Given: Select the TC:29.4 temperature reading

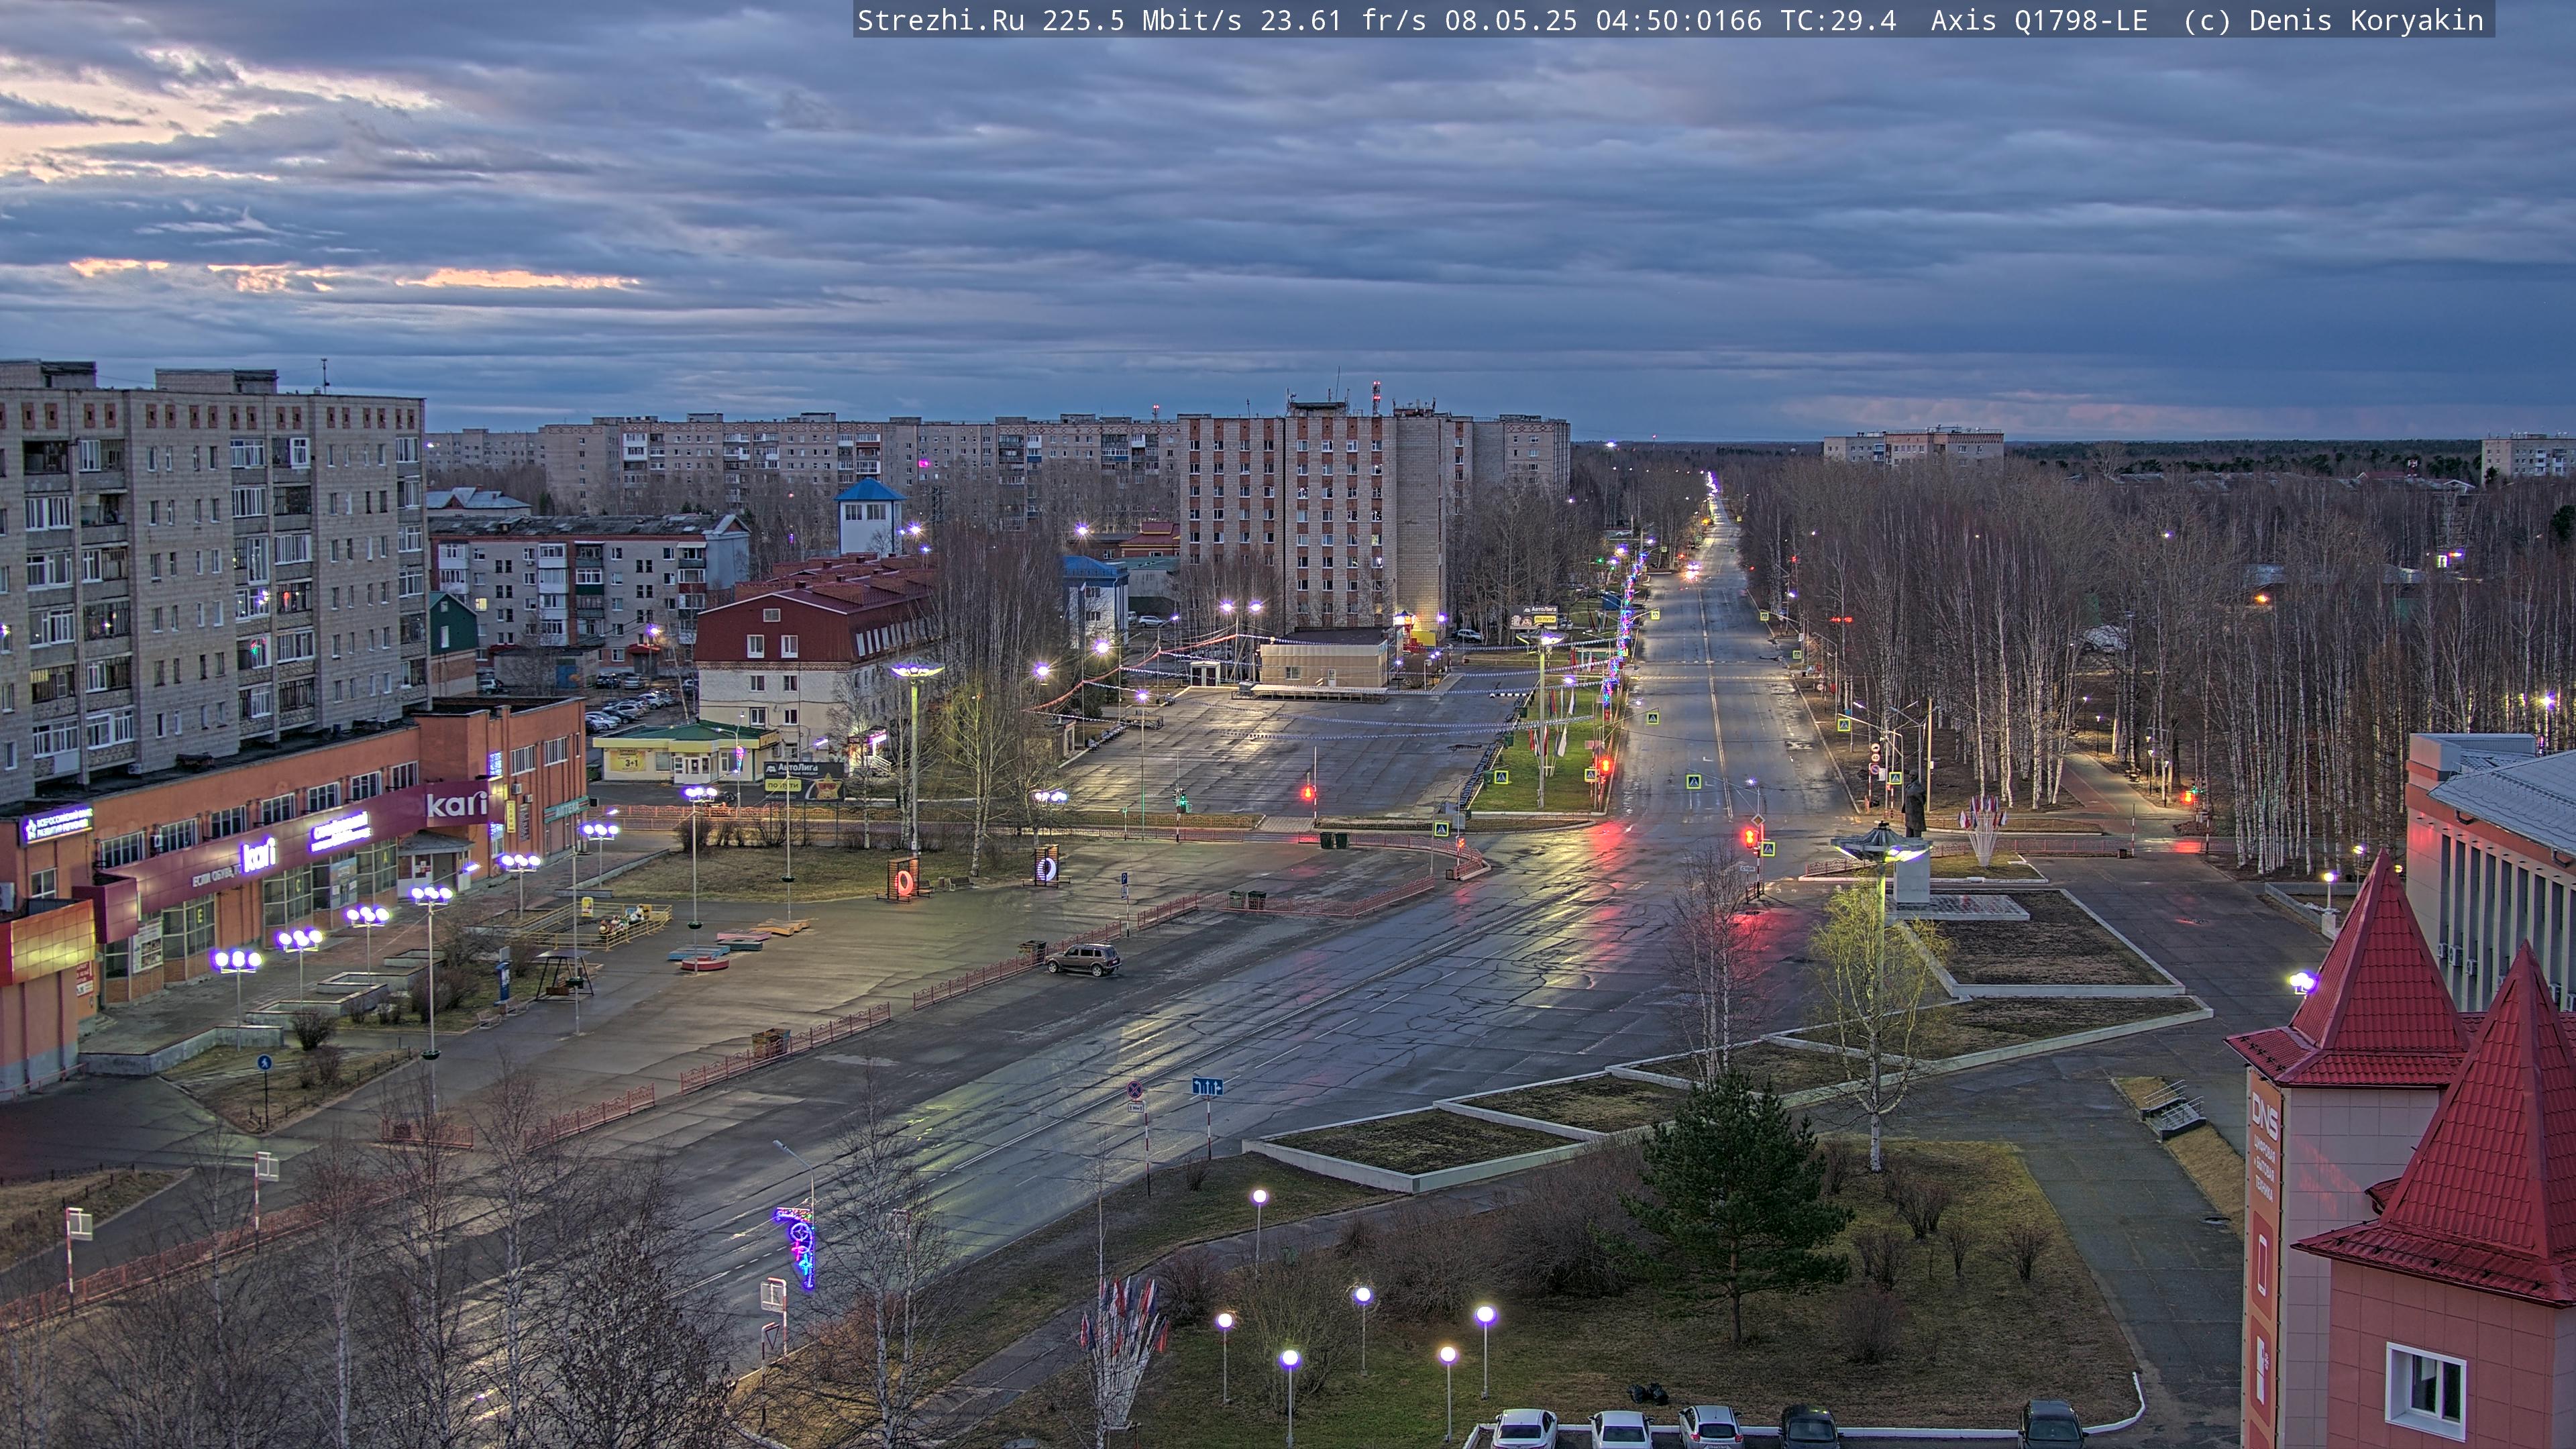Looking at the screenshot, I should tap(1838, 20).
